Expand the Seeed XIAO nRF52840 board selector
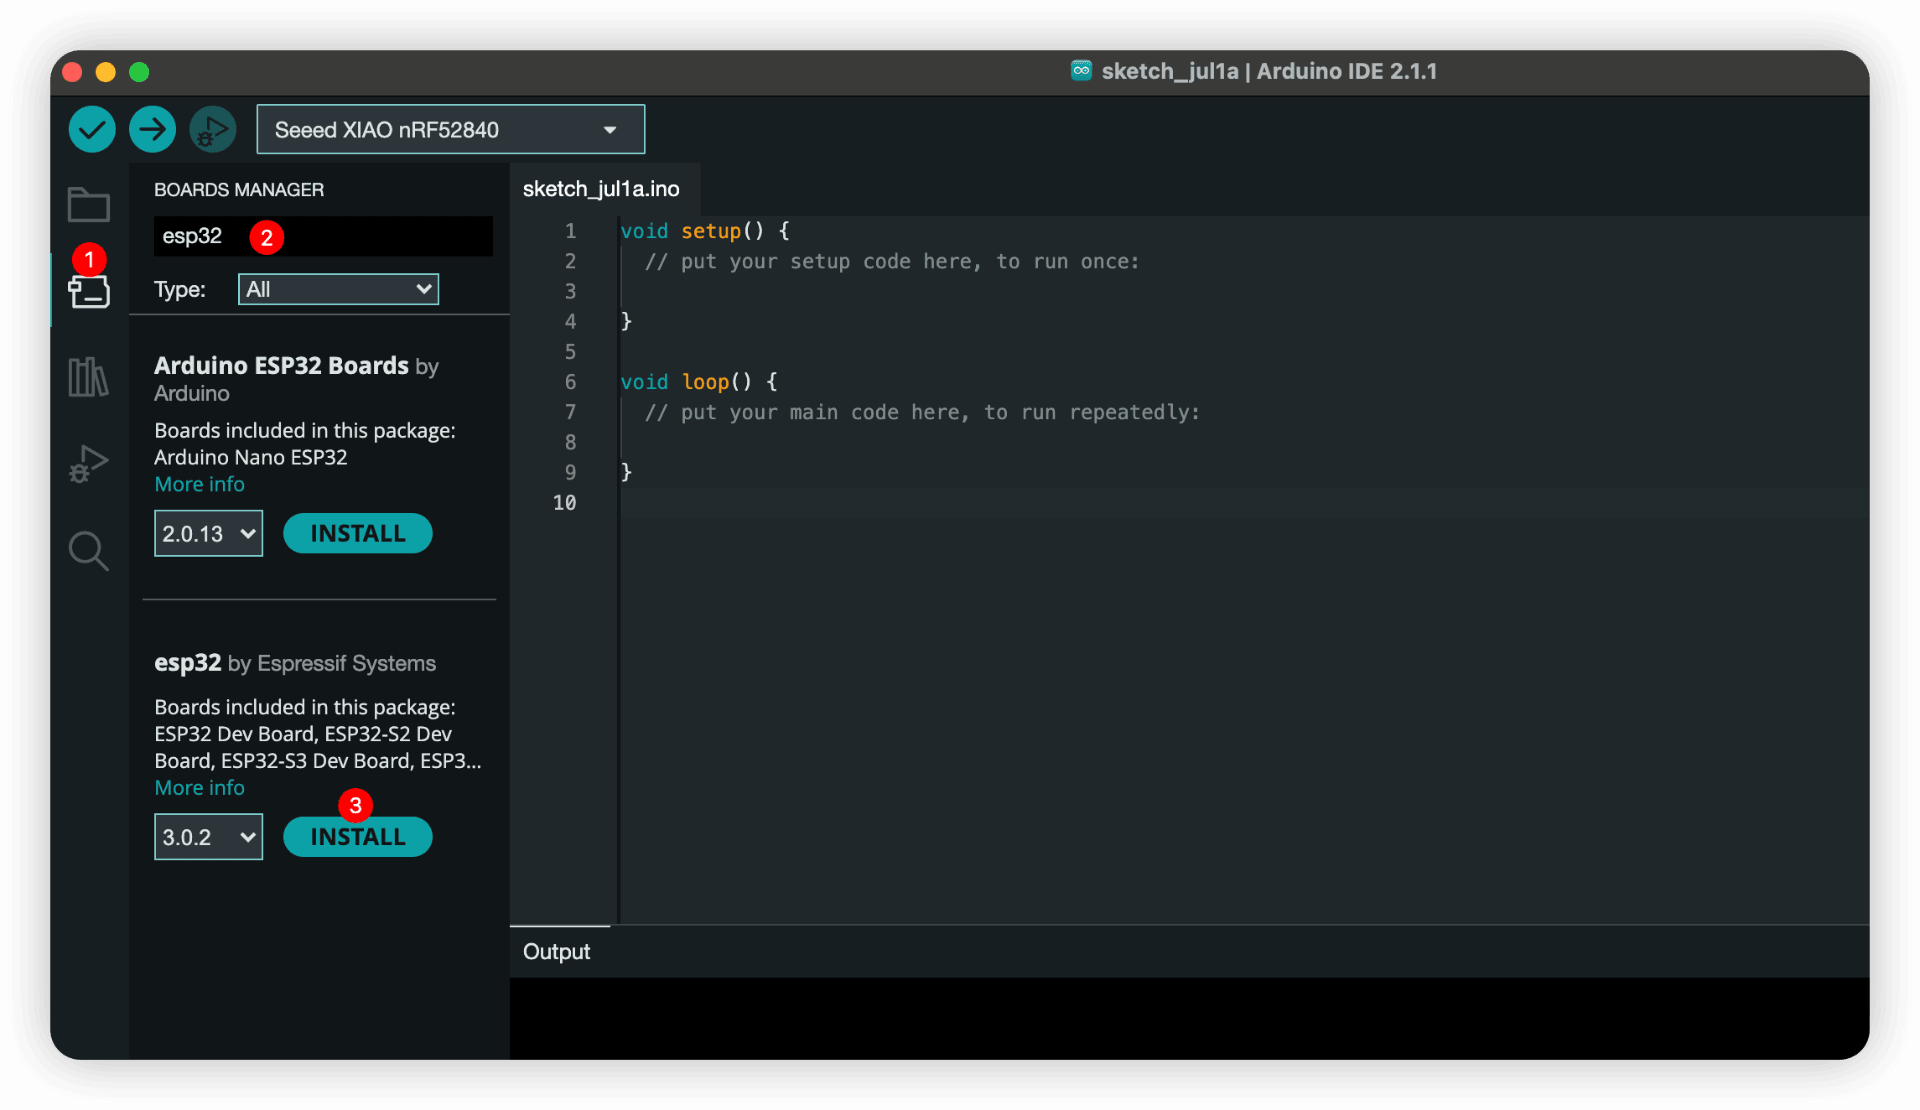 coord(450,130)
